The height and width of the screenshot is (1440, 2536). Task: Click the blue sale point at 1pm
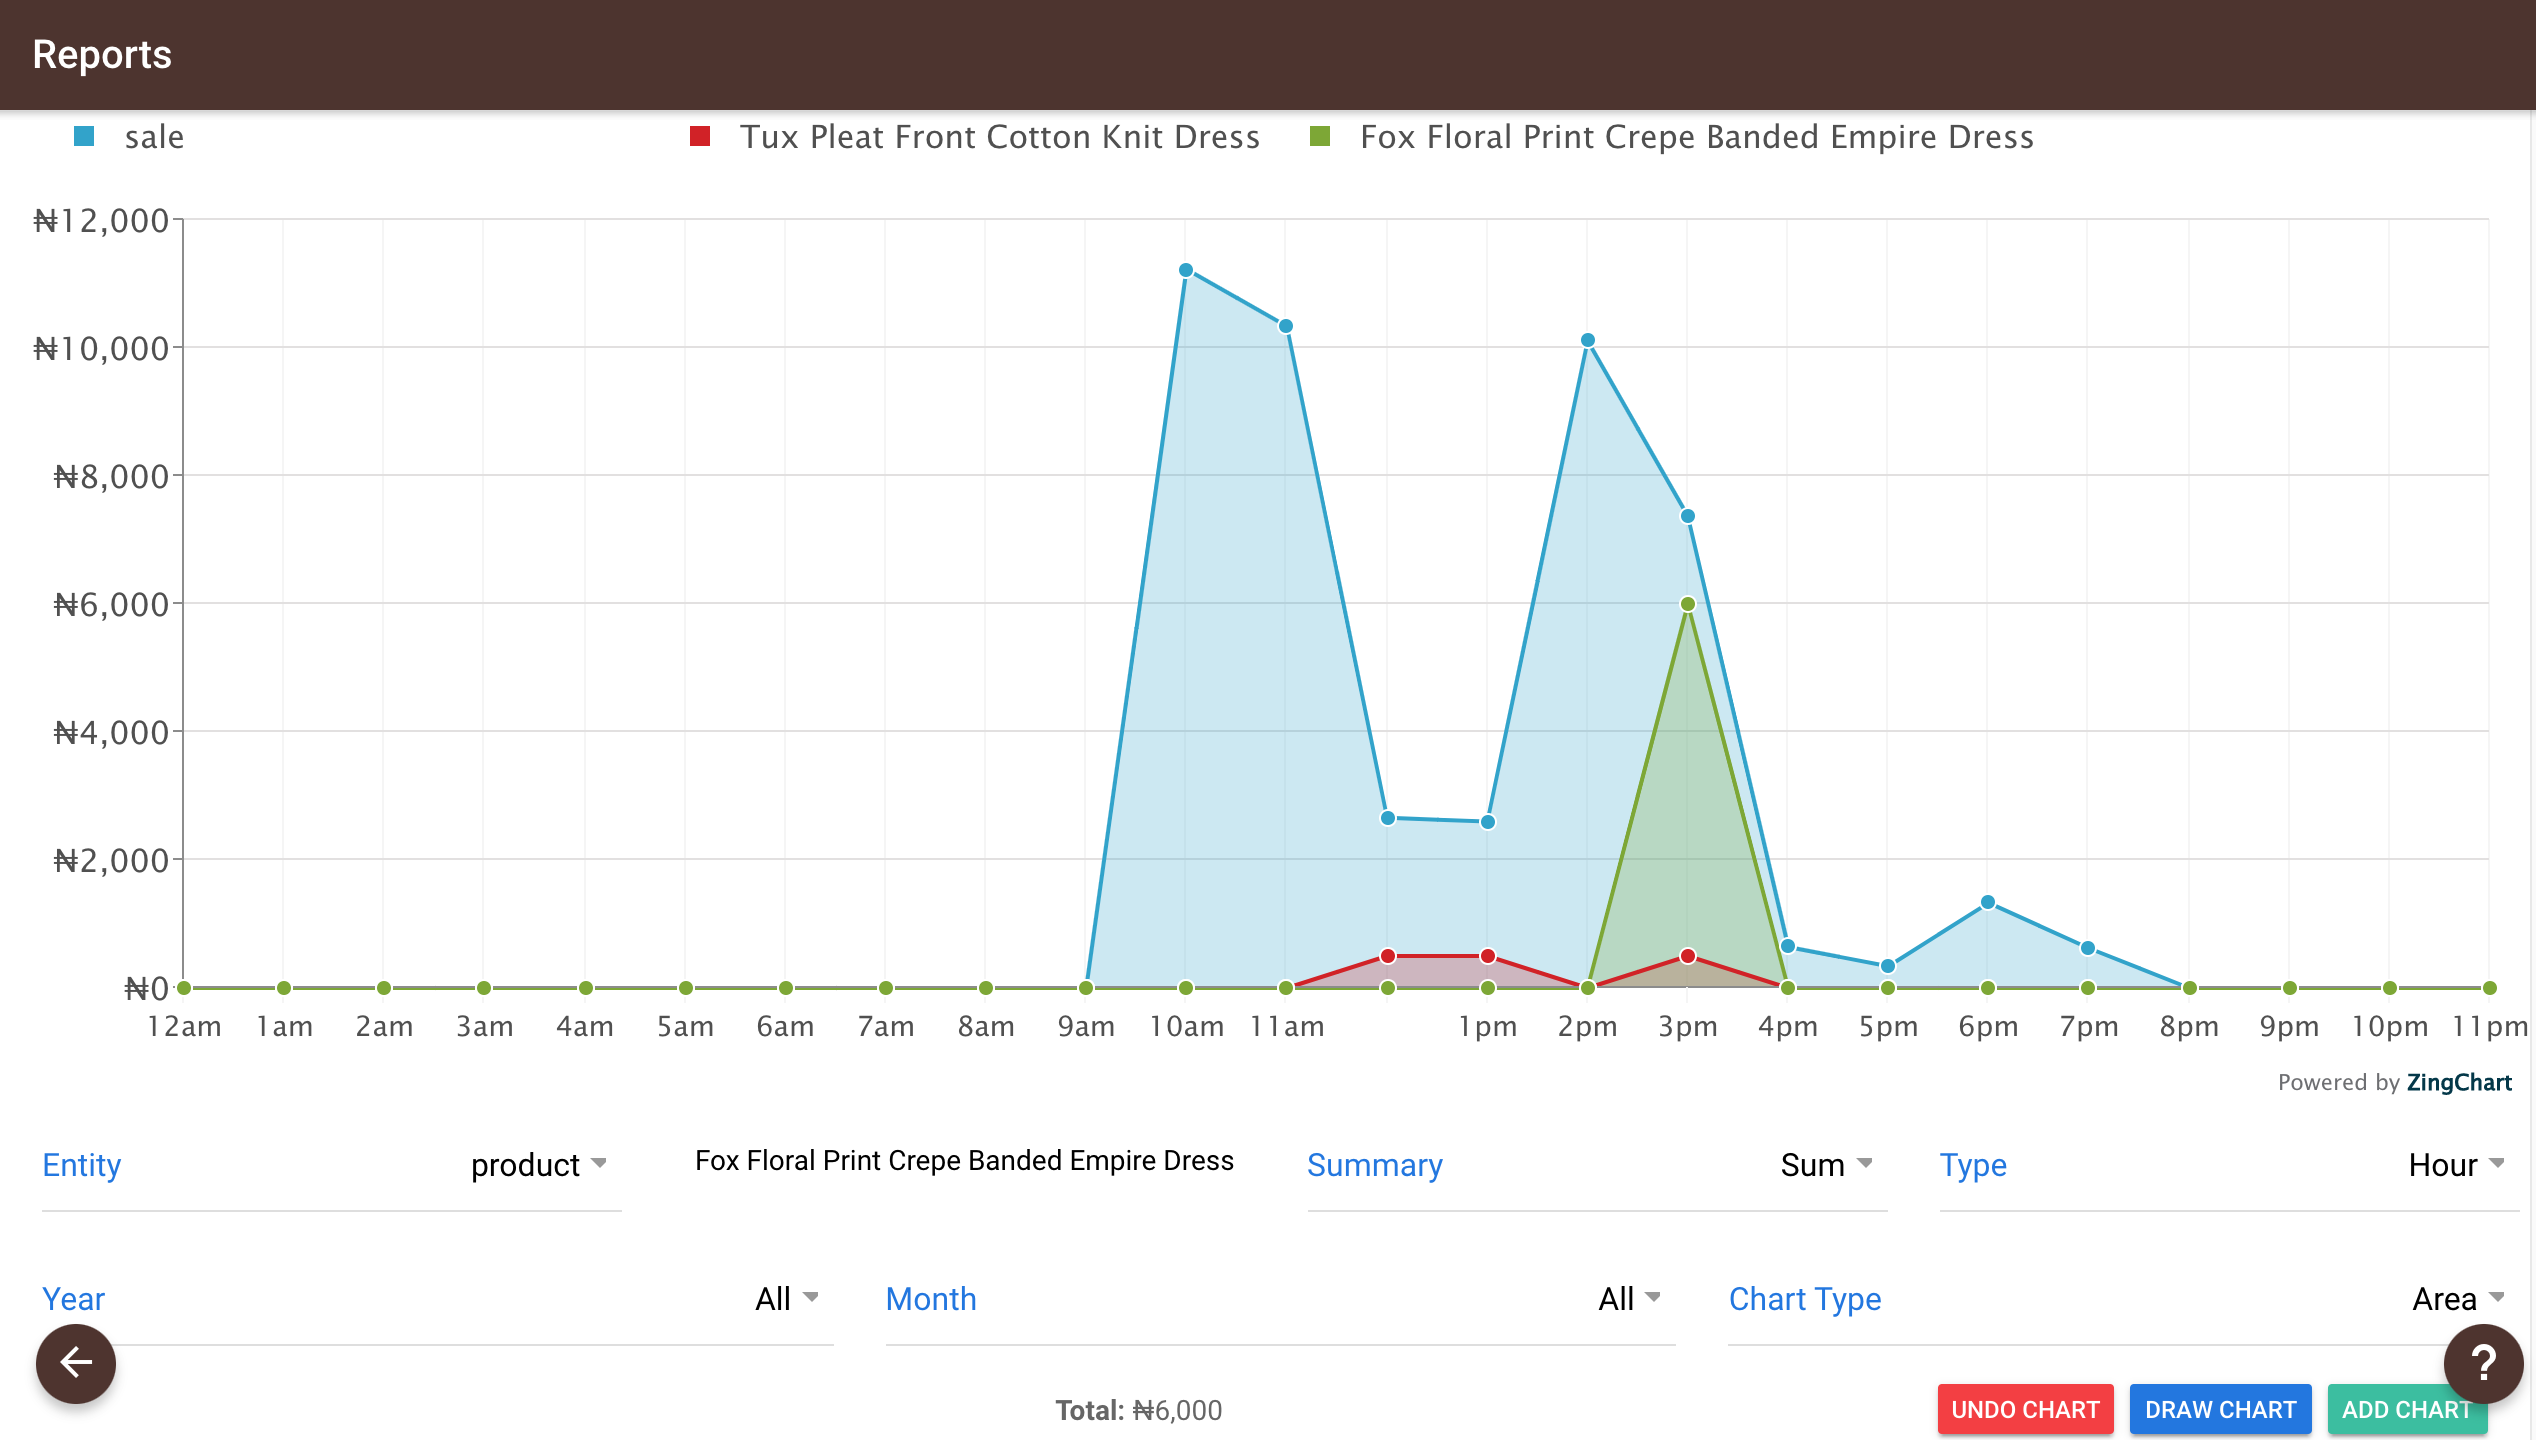coord(1488,822)
